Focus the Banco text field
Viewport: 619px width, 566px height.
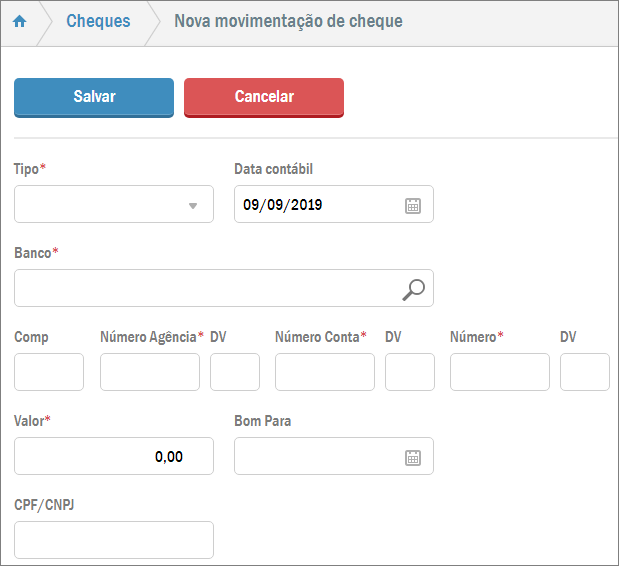pyautogui.click(x=205, y=288)
